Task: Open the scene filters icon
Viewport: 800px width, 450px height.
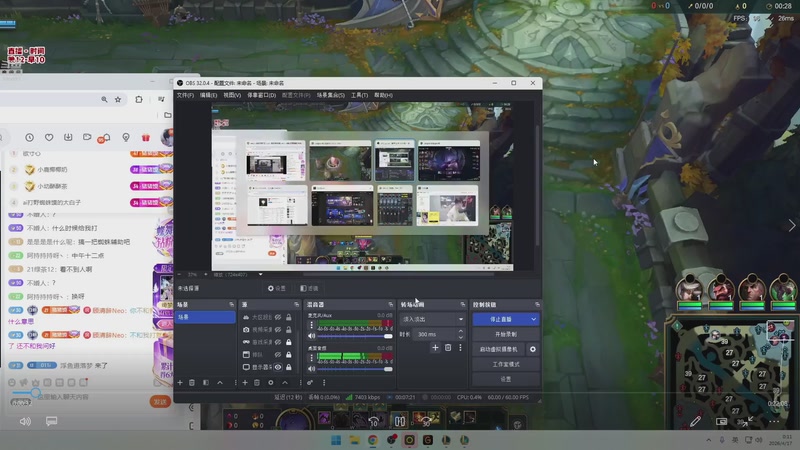Action: [x=206, y=382]
